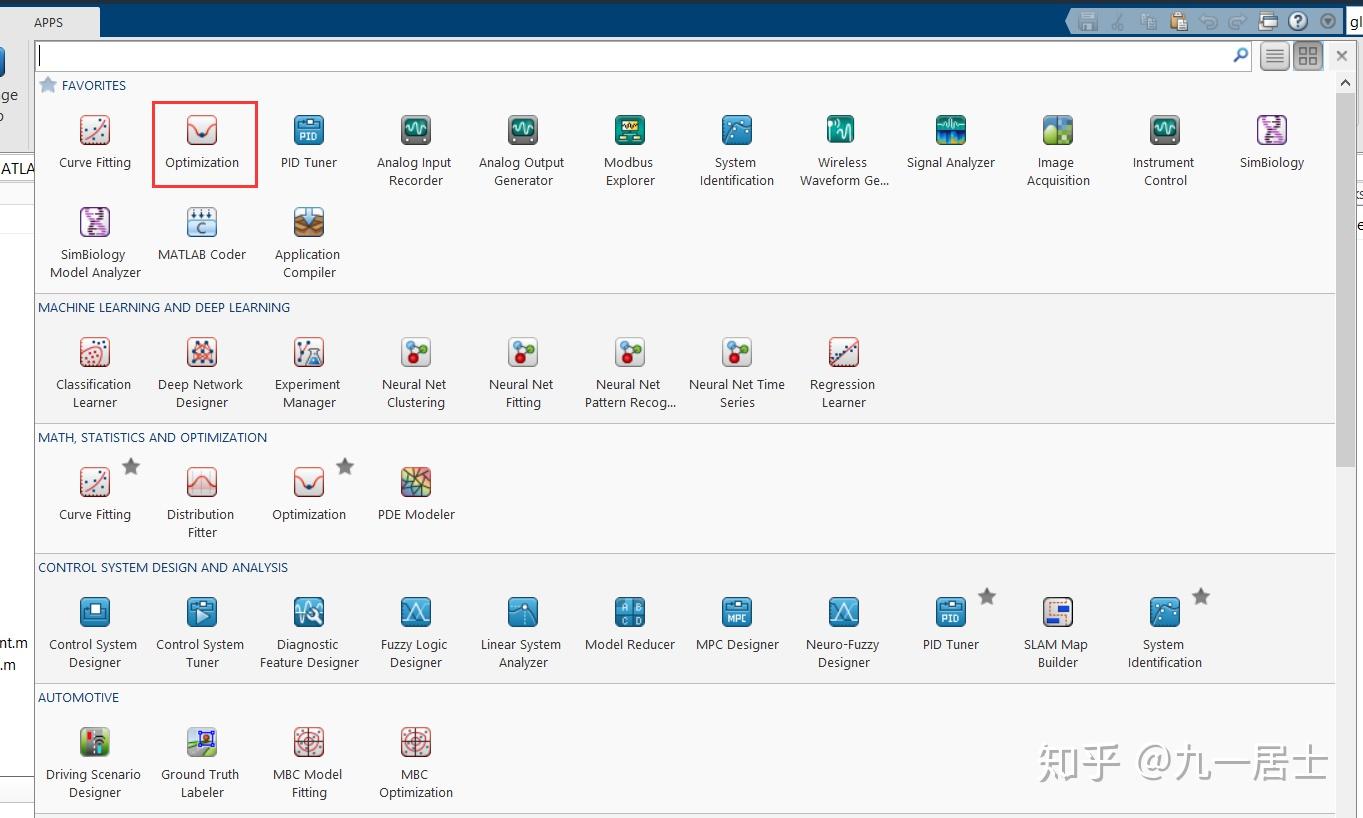The width and height of the screenshot is (1363, 818).
Task: Unfavorite the Optimization app via its star
Action: click(x=345, y=465)
